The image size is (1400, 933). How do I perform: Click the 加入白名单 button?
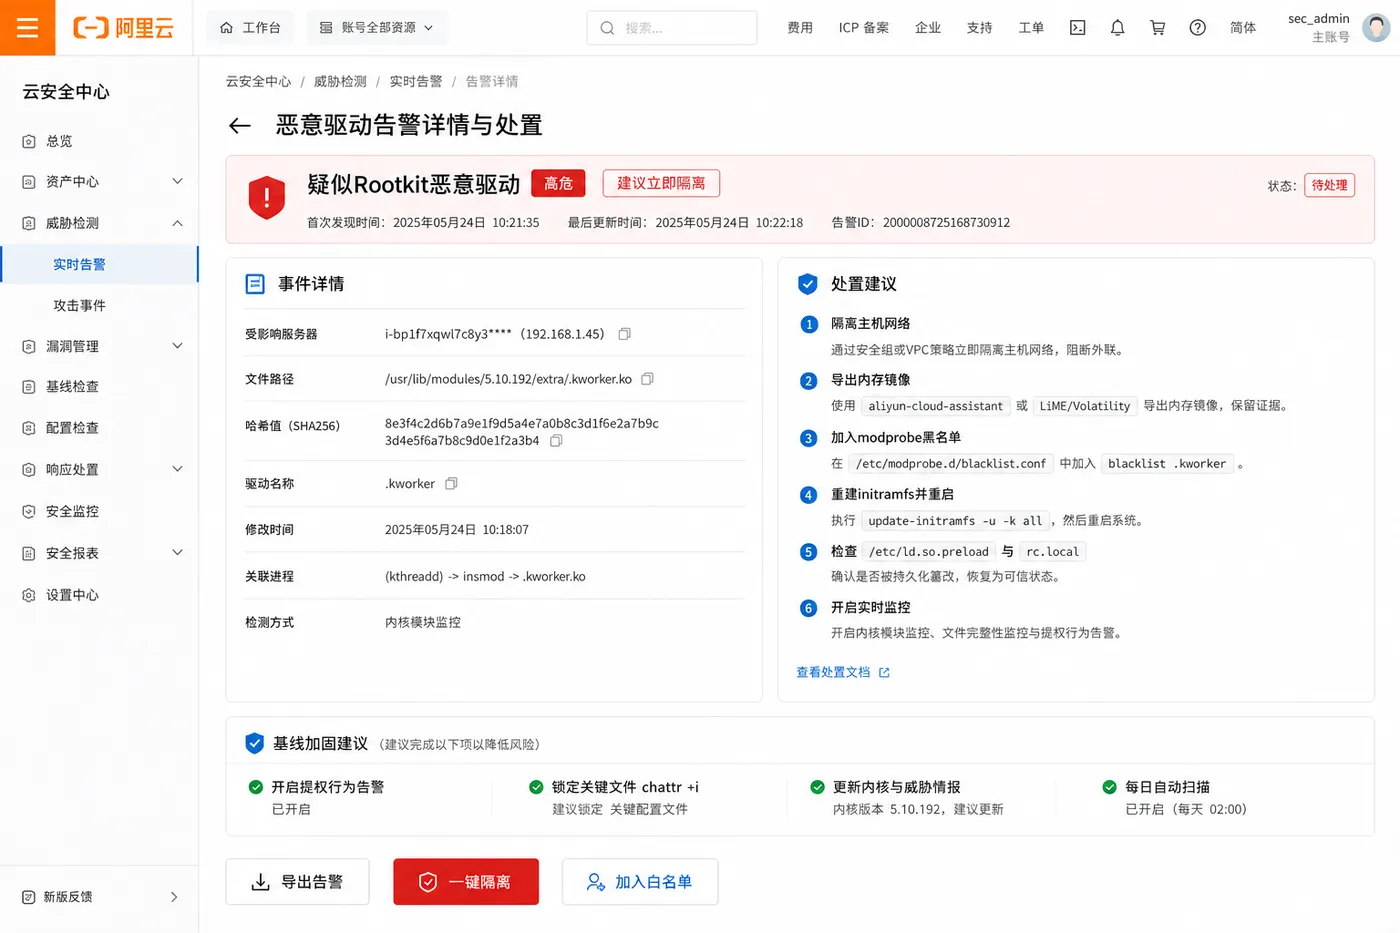point(640,882)
